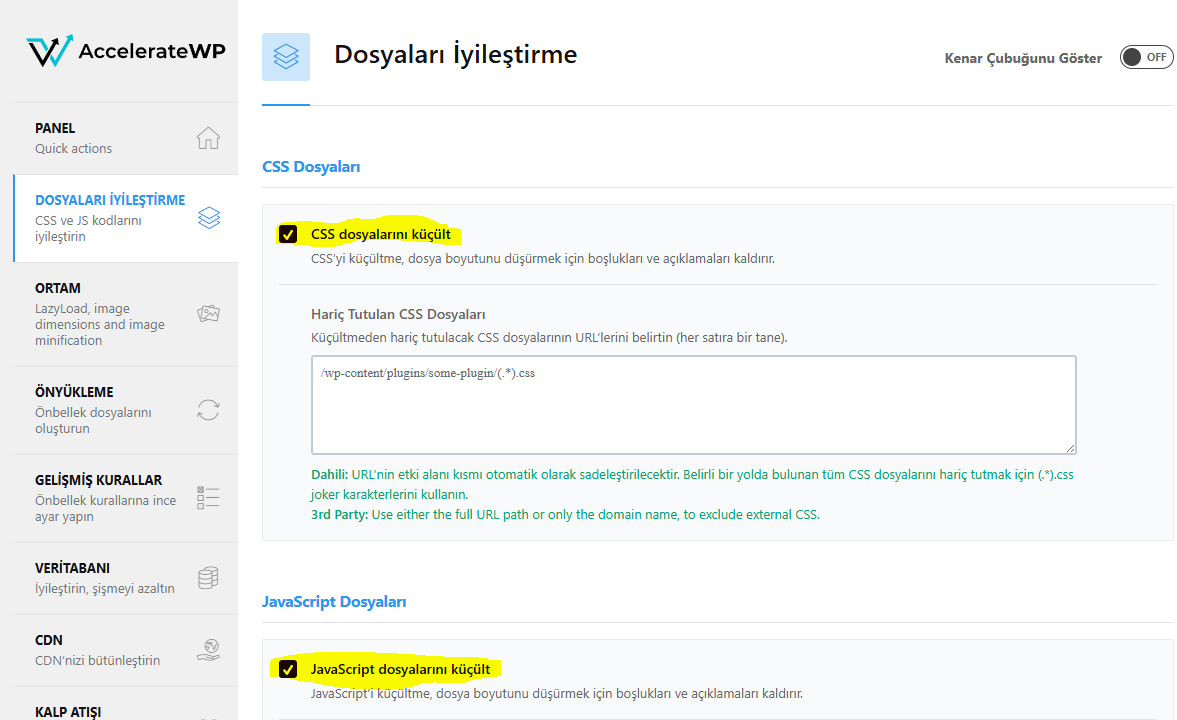The width and height of the screenshot is (1177, 720).
Task: Click the AccelerateWP logo
Action: (x=125, y=51)
